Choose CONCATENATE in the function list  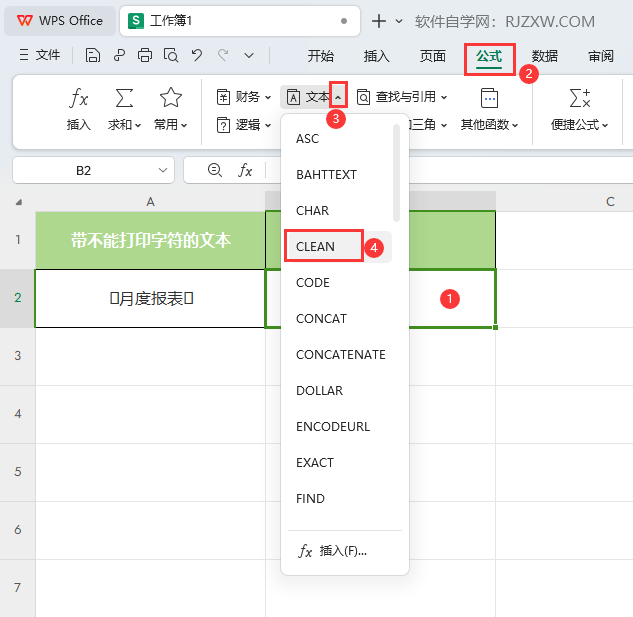[x=340, y=355]
